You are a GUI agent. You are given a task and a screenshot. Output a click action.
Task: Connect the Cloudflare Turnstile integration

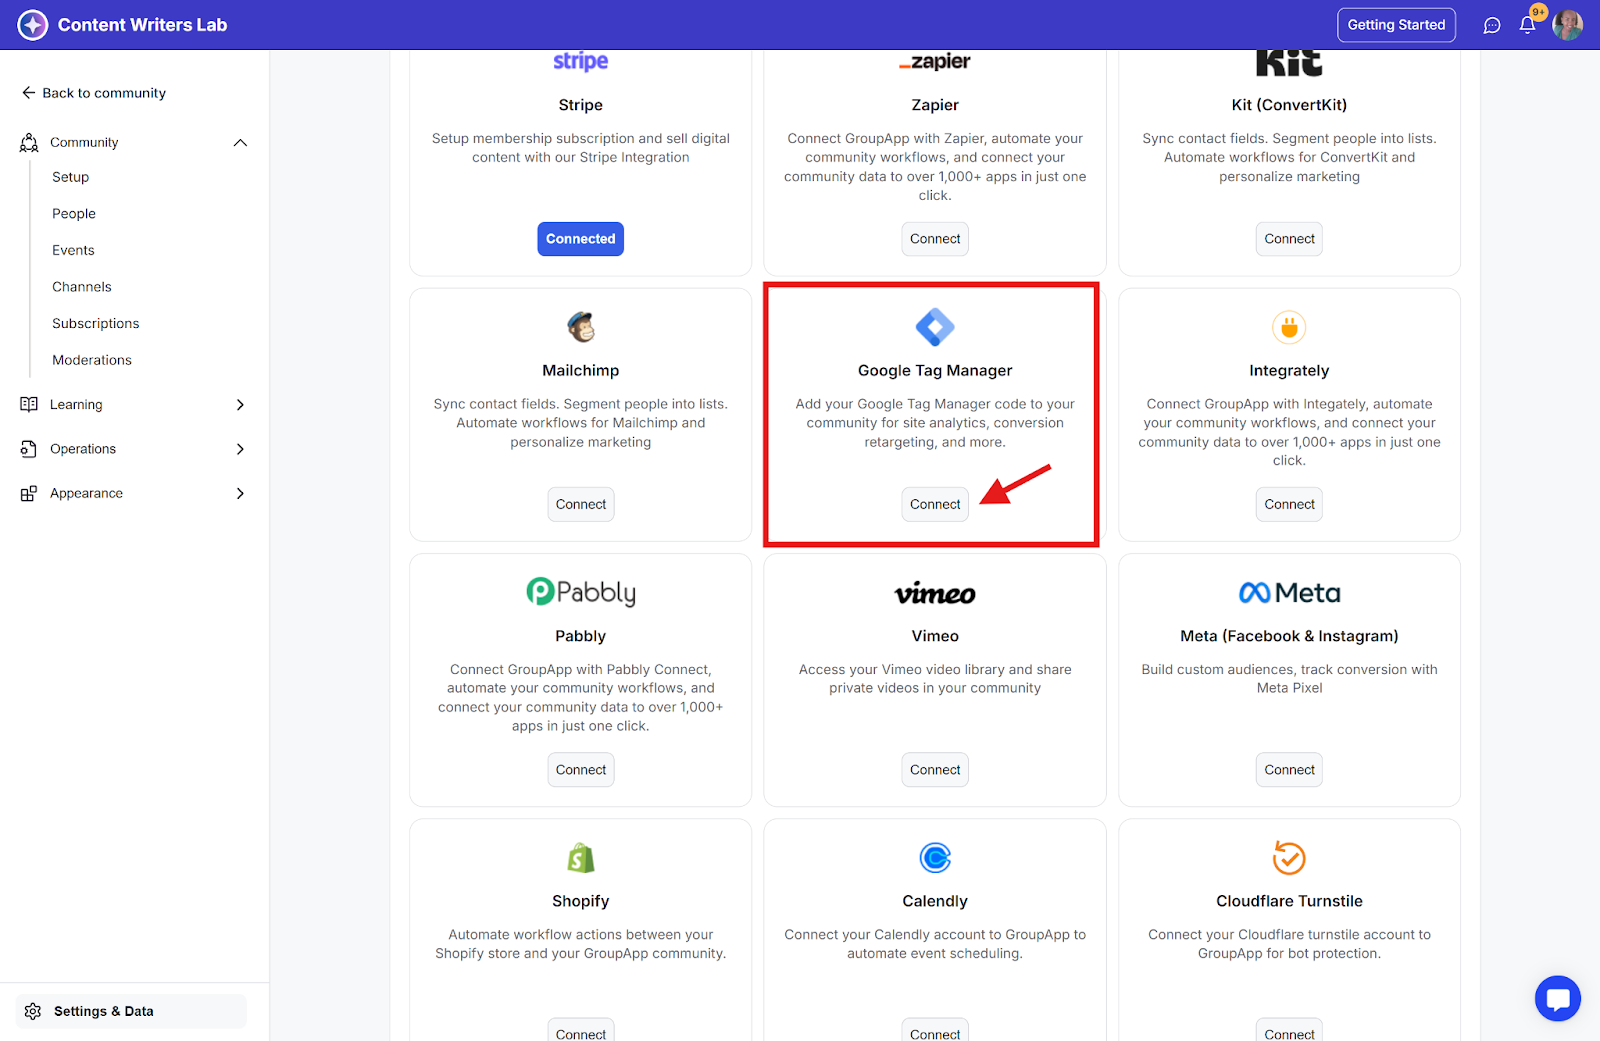[x=1289, y=1032]
